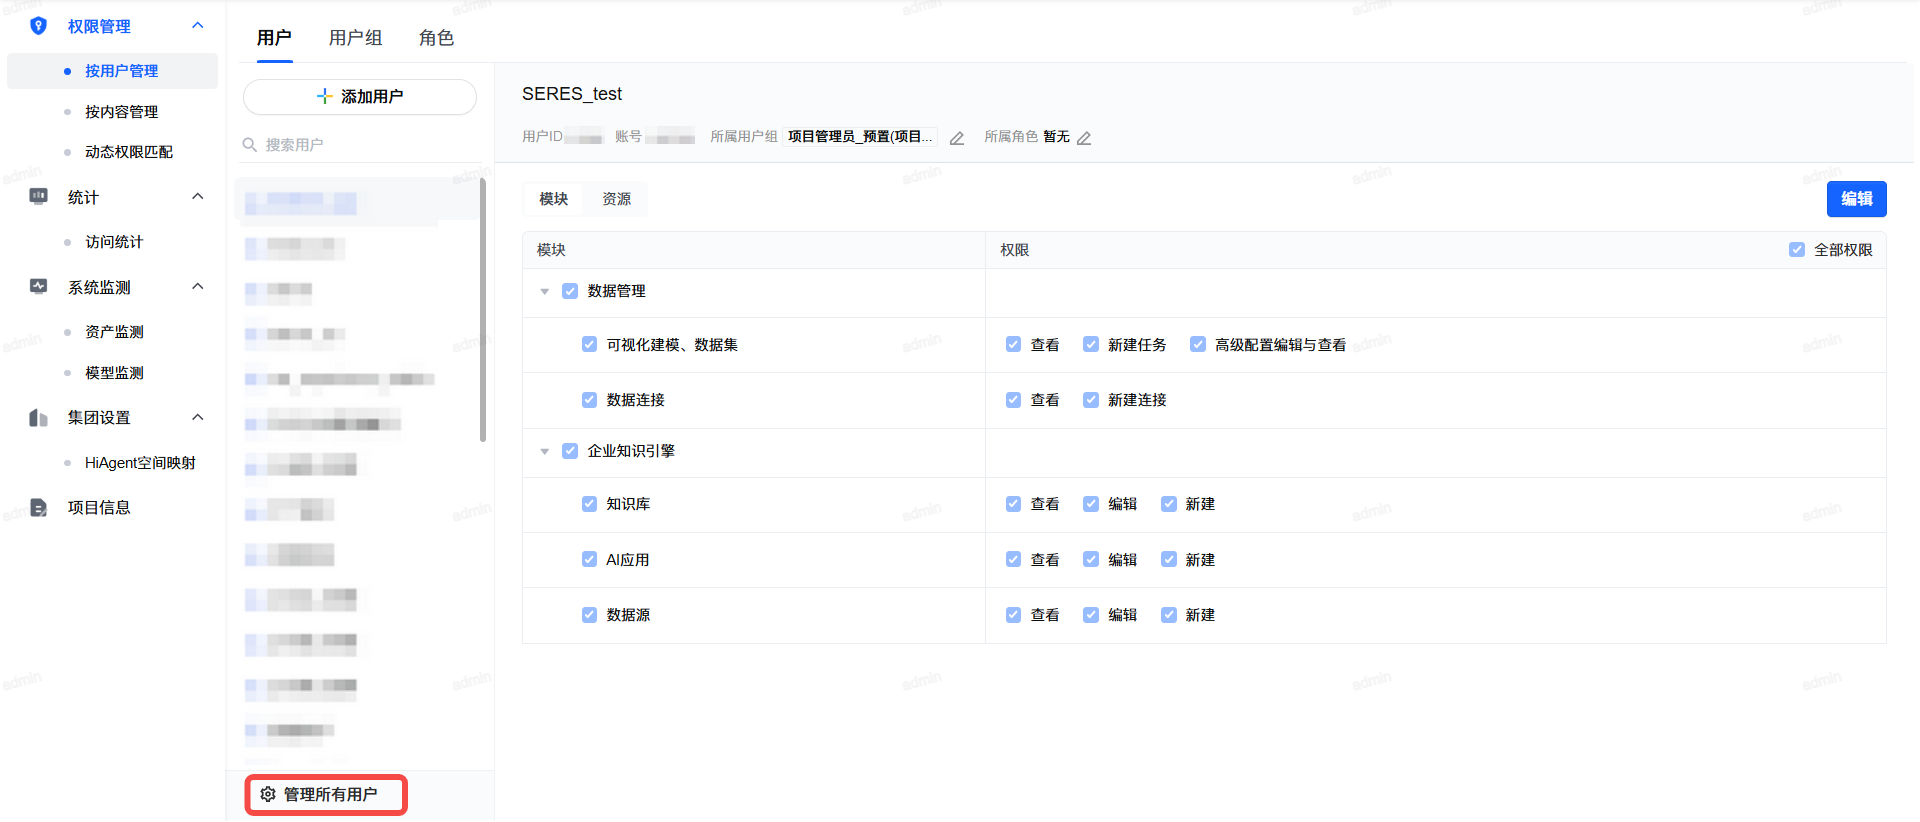Toggle the 新建连接 checkbox
1920x822 pixels.
pyautogui.click(x=1091, y=400)
